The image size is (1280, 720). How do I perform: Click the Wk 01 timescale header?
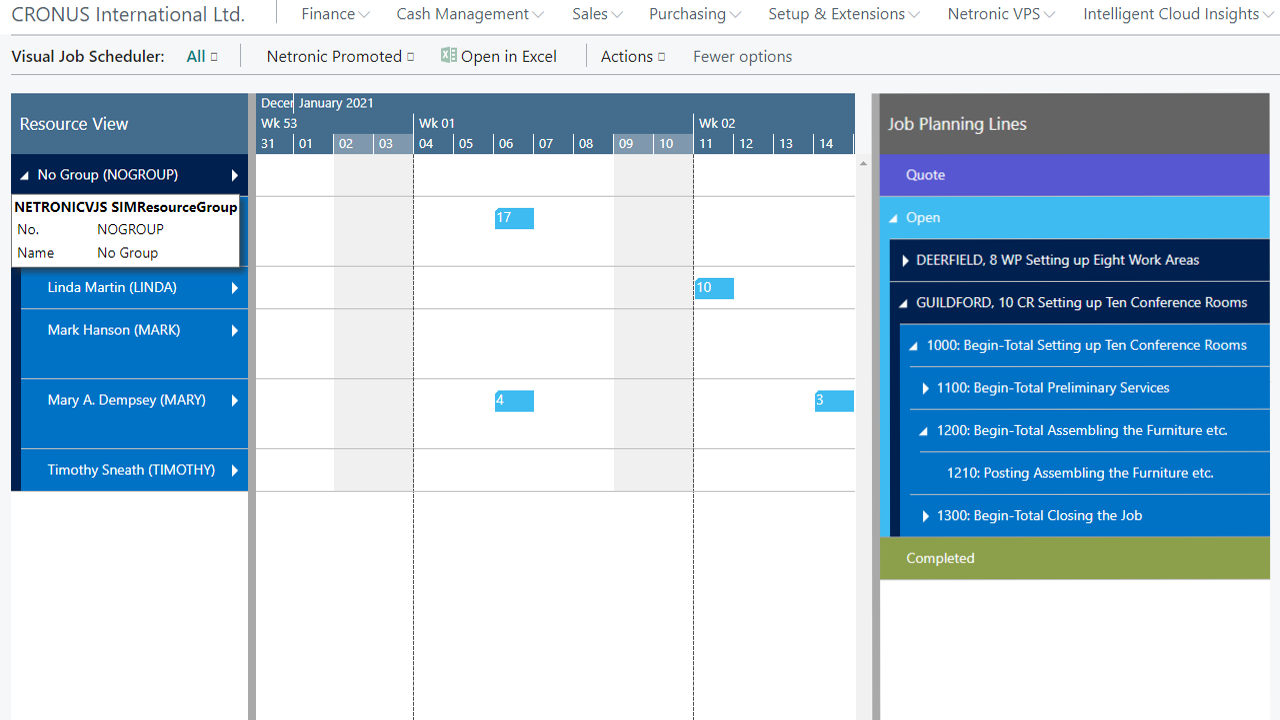click(553, 123)
